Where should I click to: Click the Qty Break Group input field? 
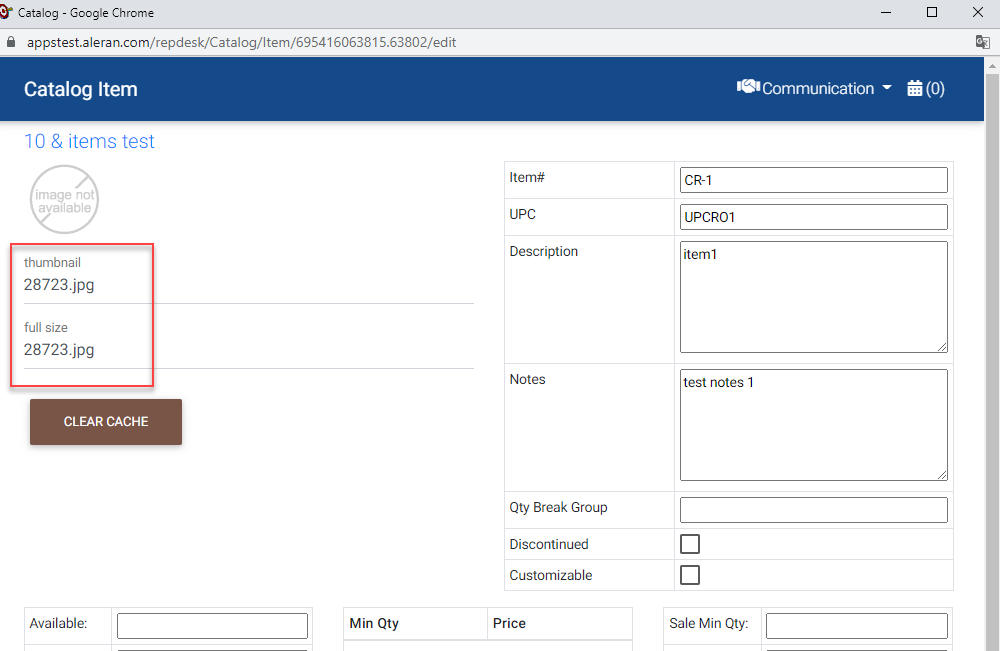pyautogui.click(x=813, y=509)
